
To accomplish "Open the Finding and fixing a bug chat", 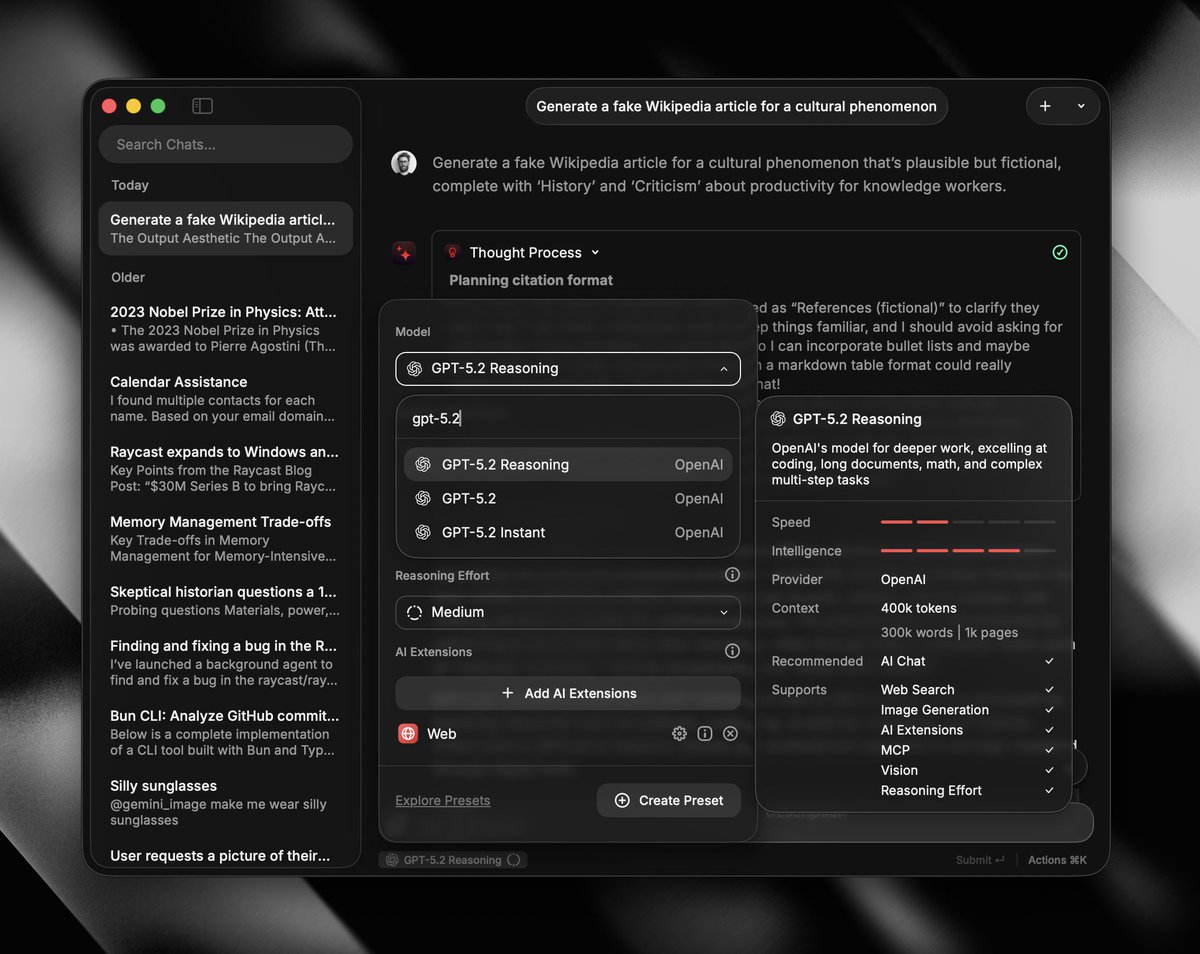I will 226,663.
